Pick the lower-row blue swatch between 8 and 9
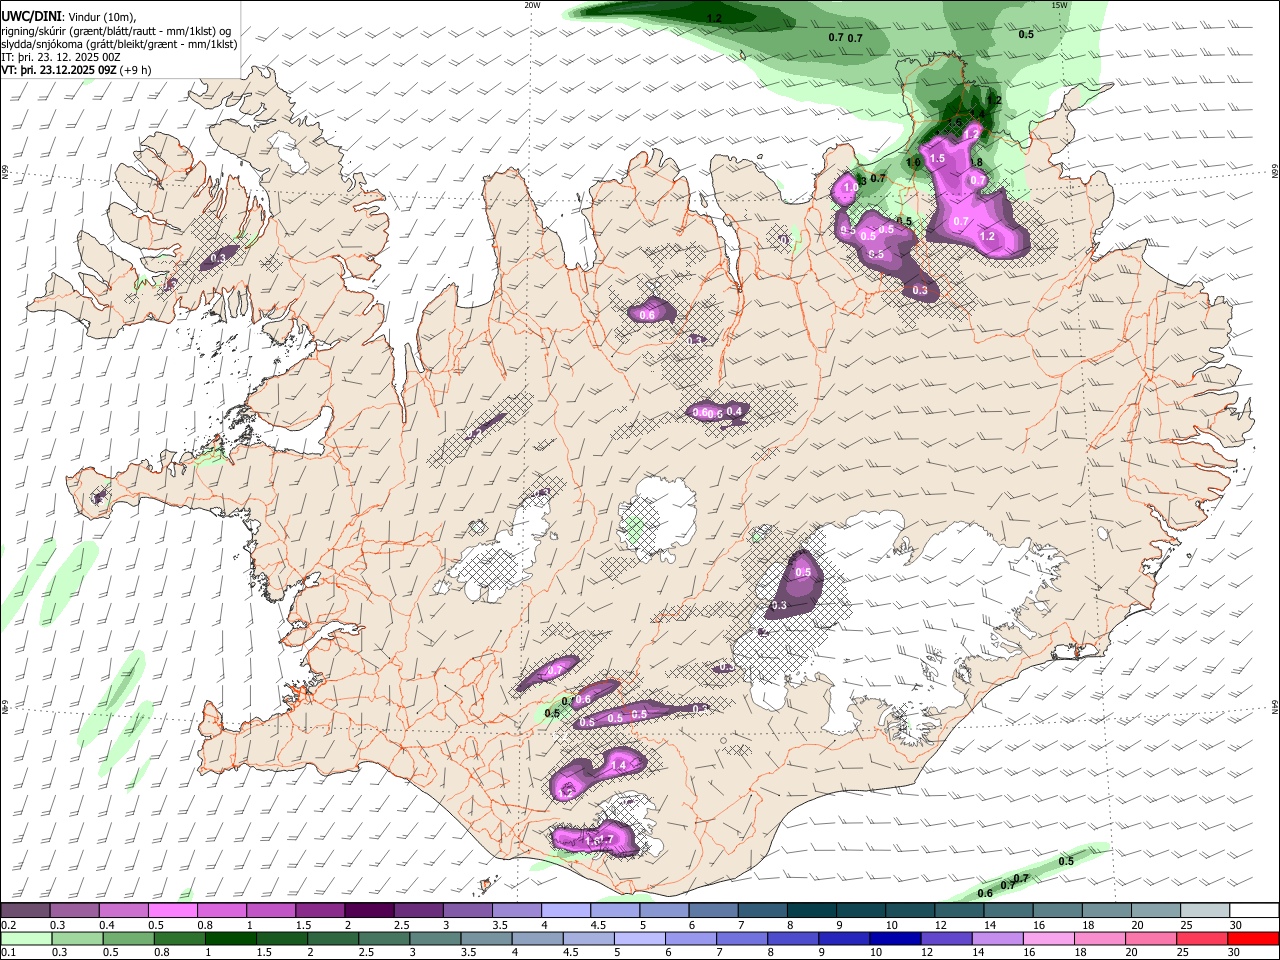Viewport: 1280px width, 960px height. pos(796,938)
